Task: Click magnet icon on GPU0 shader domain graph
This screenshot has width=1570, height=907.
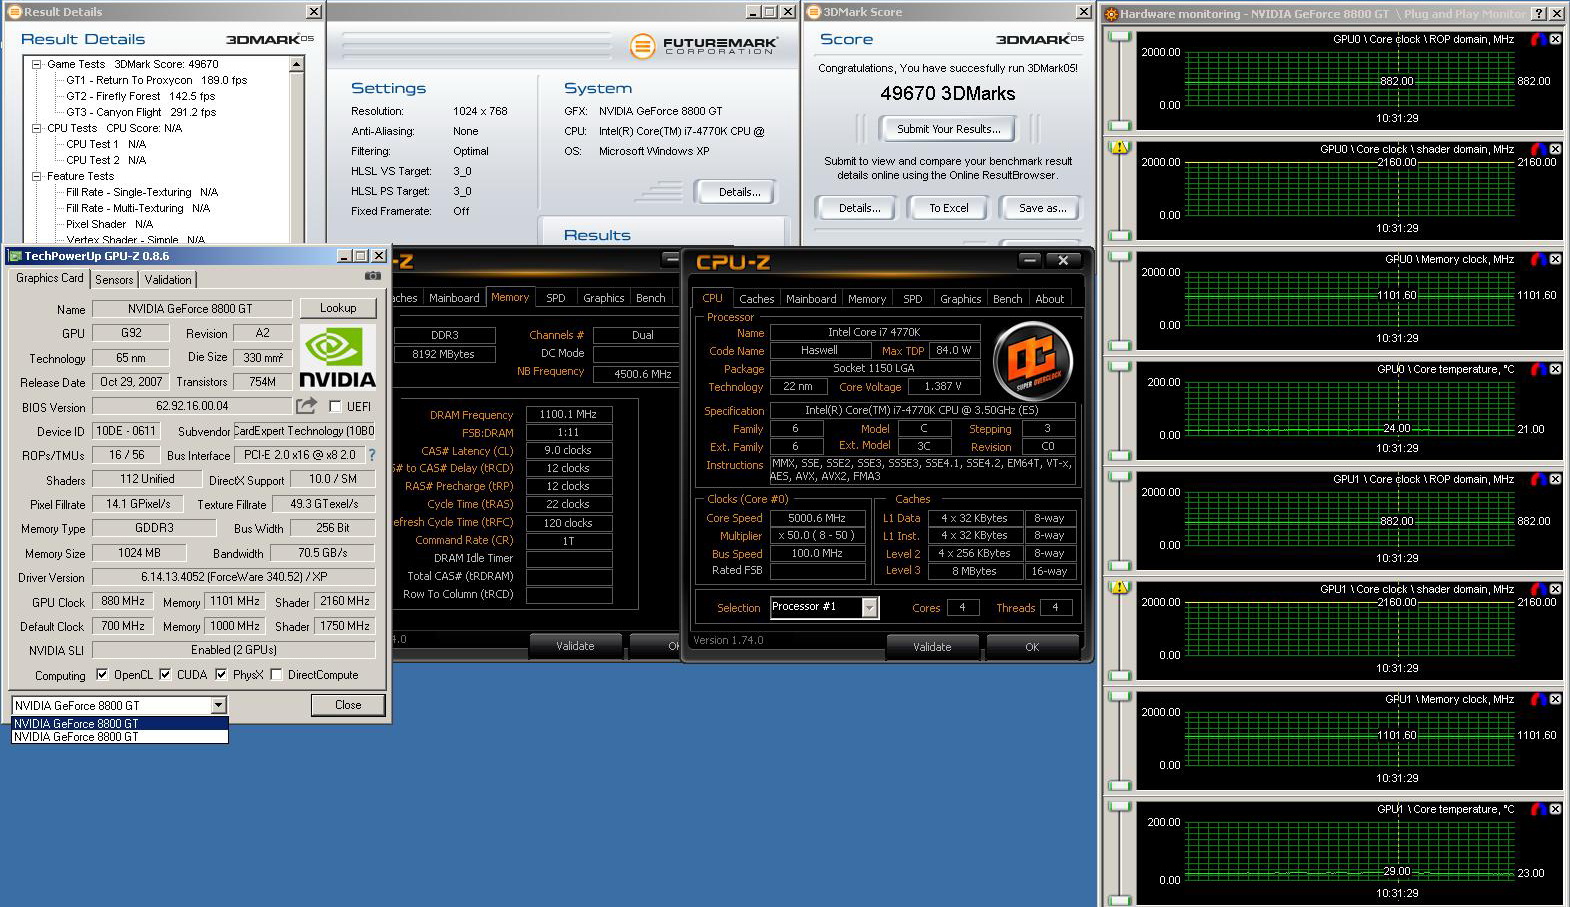Action: [1540, 149]
